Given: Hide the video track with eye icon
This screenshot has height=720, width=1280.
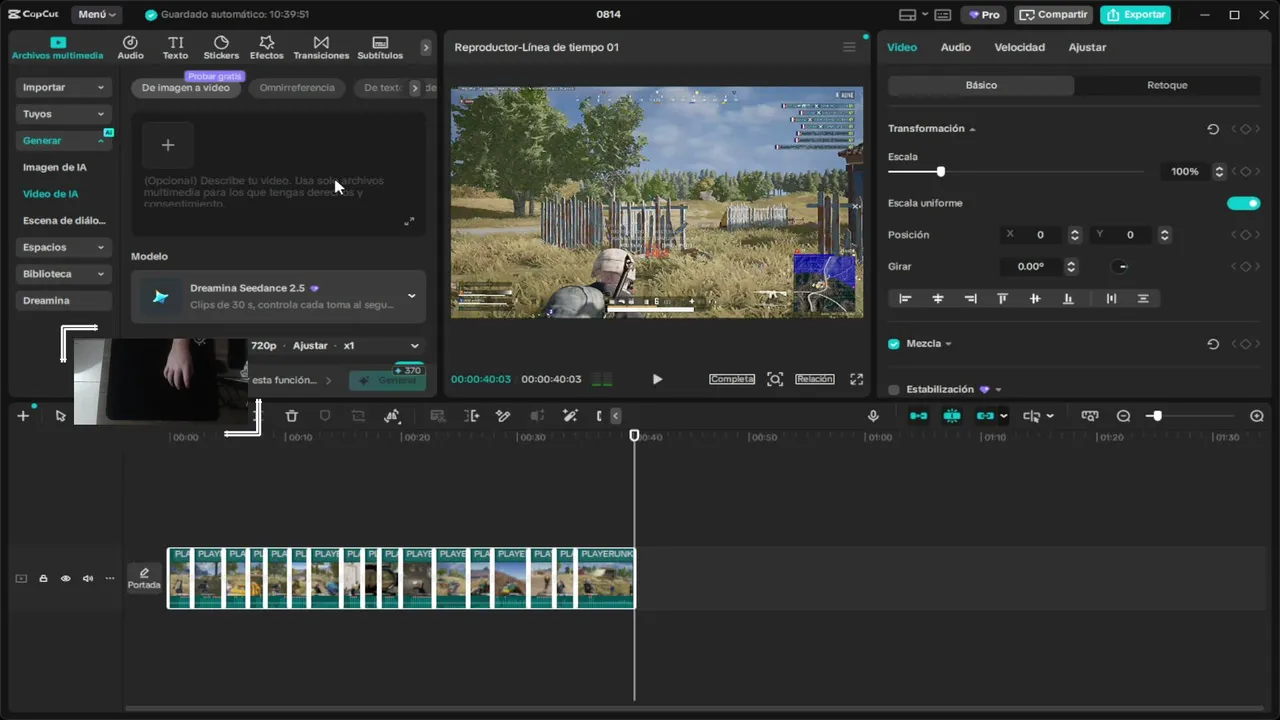Looking at the screenshot, I should 66,579.
